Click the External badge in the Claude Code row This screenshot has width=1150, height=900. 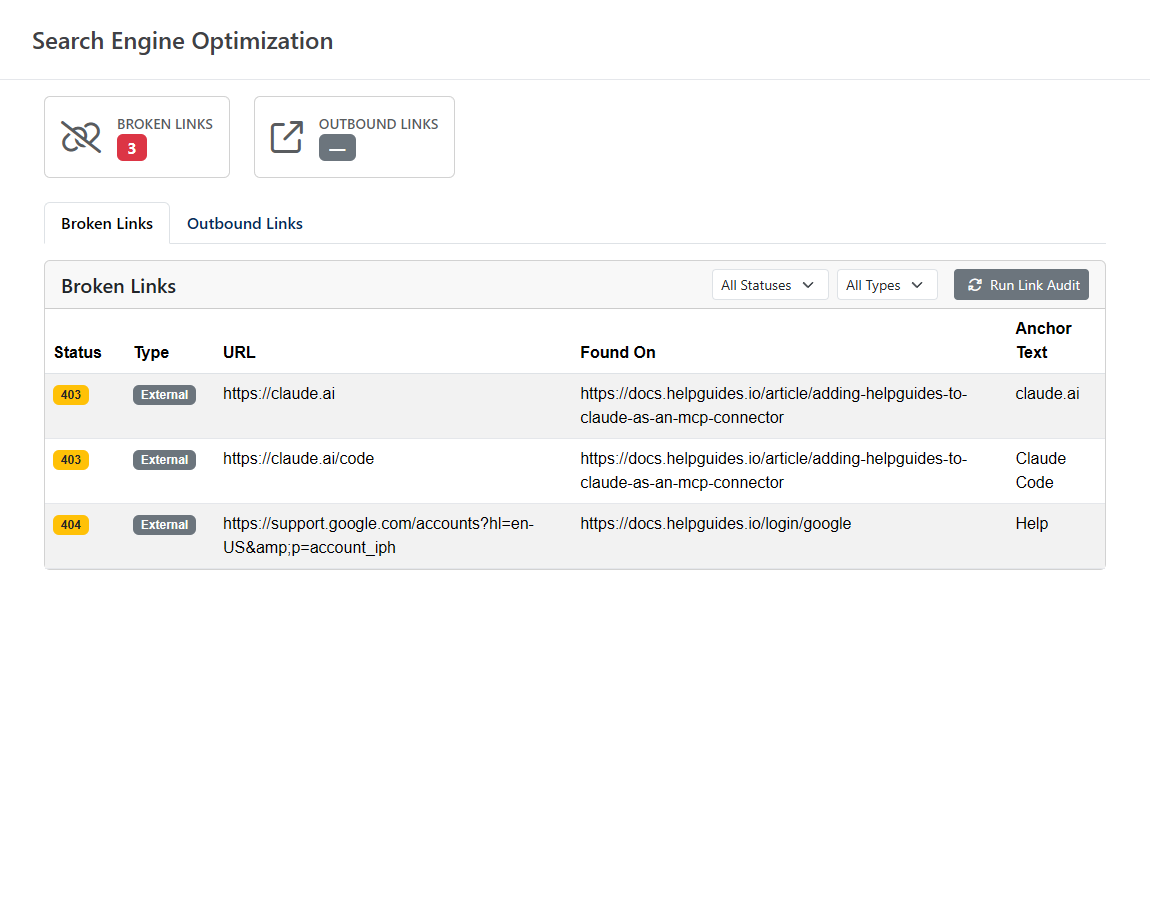click(164, 460)
